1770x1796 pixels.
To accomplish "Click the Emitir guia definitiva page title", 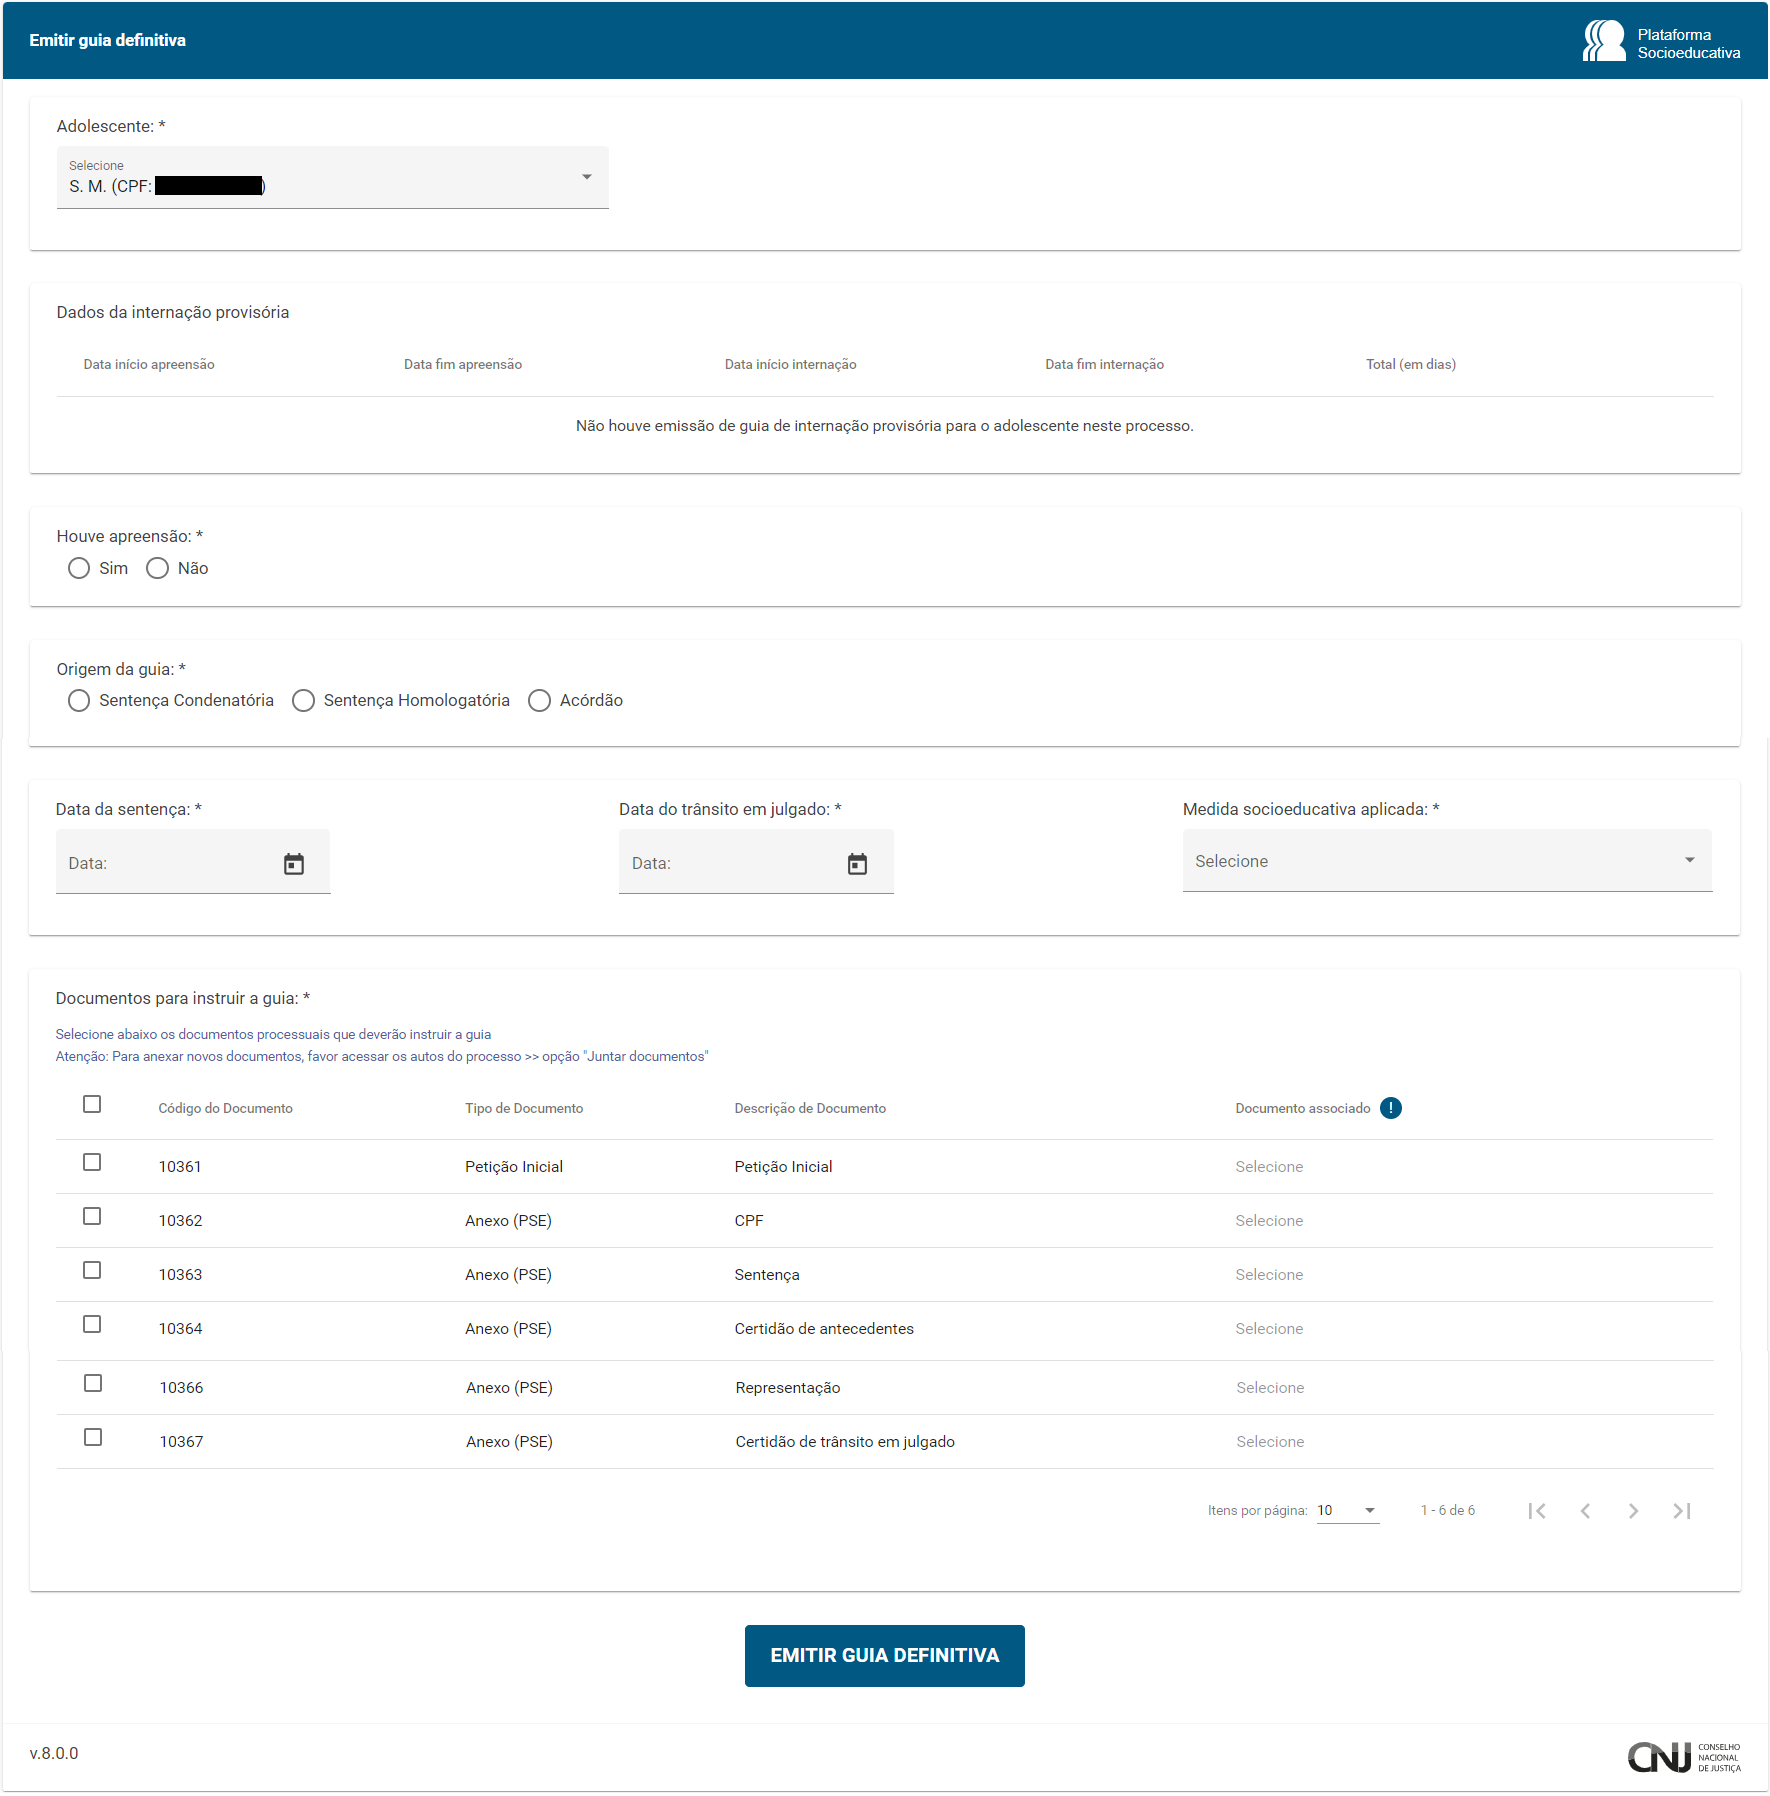I will (107, 40).
